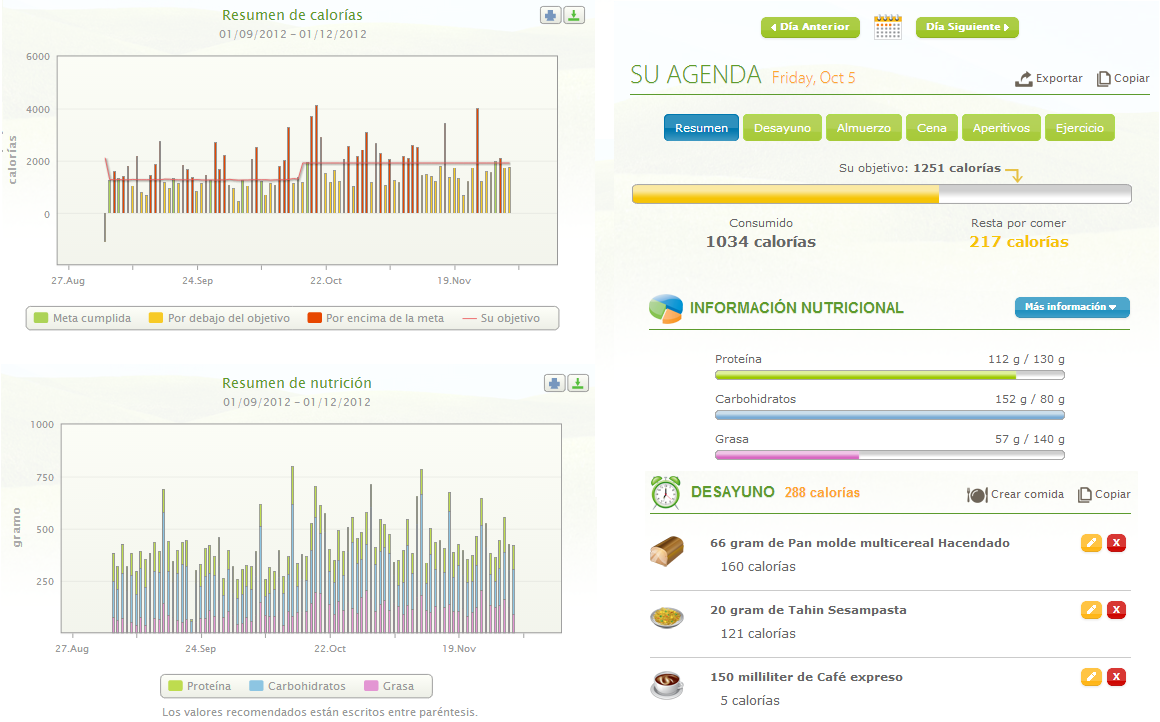Download the Resumen de calorías chart

[x=574, y=15]
